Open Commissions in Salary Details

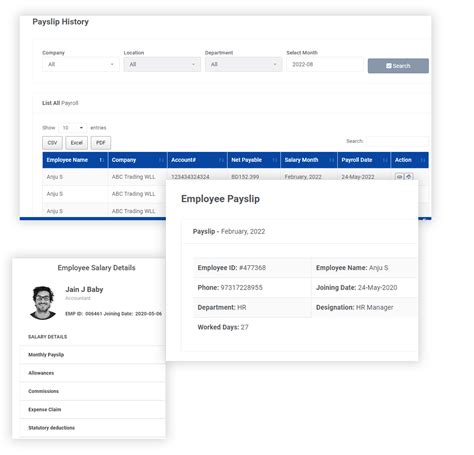92,391
